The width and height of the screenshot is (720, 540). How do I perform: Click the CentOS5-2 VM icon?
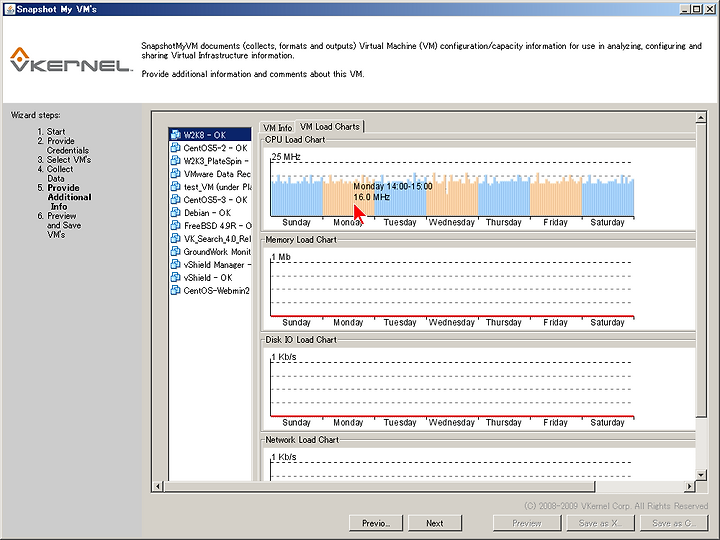coord(175,148)
